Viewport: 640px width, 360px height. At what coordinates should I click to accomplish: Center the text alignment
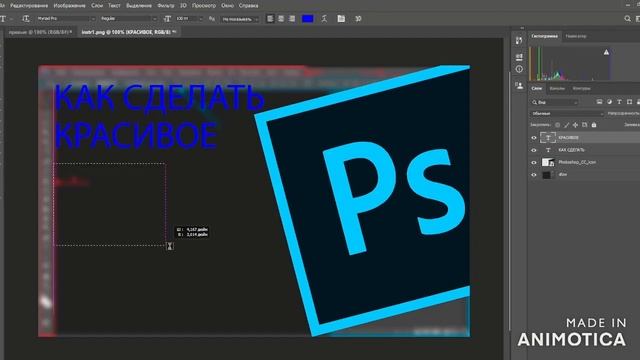coord(281,19)
